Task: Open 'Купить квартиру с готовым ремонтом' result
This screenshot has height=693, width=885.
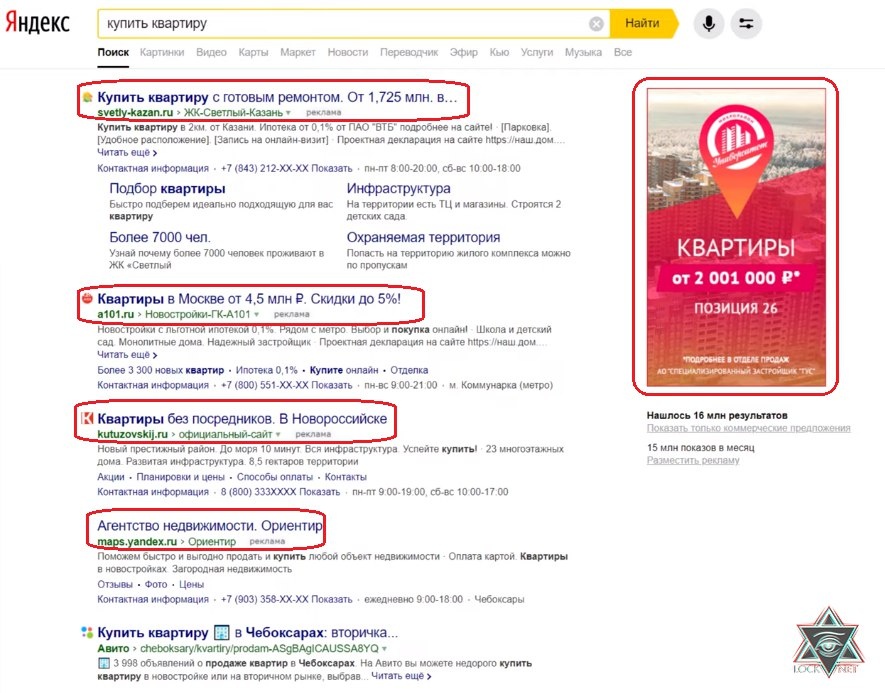Action: (x=277, y=97)
